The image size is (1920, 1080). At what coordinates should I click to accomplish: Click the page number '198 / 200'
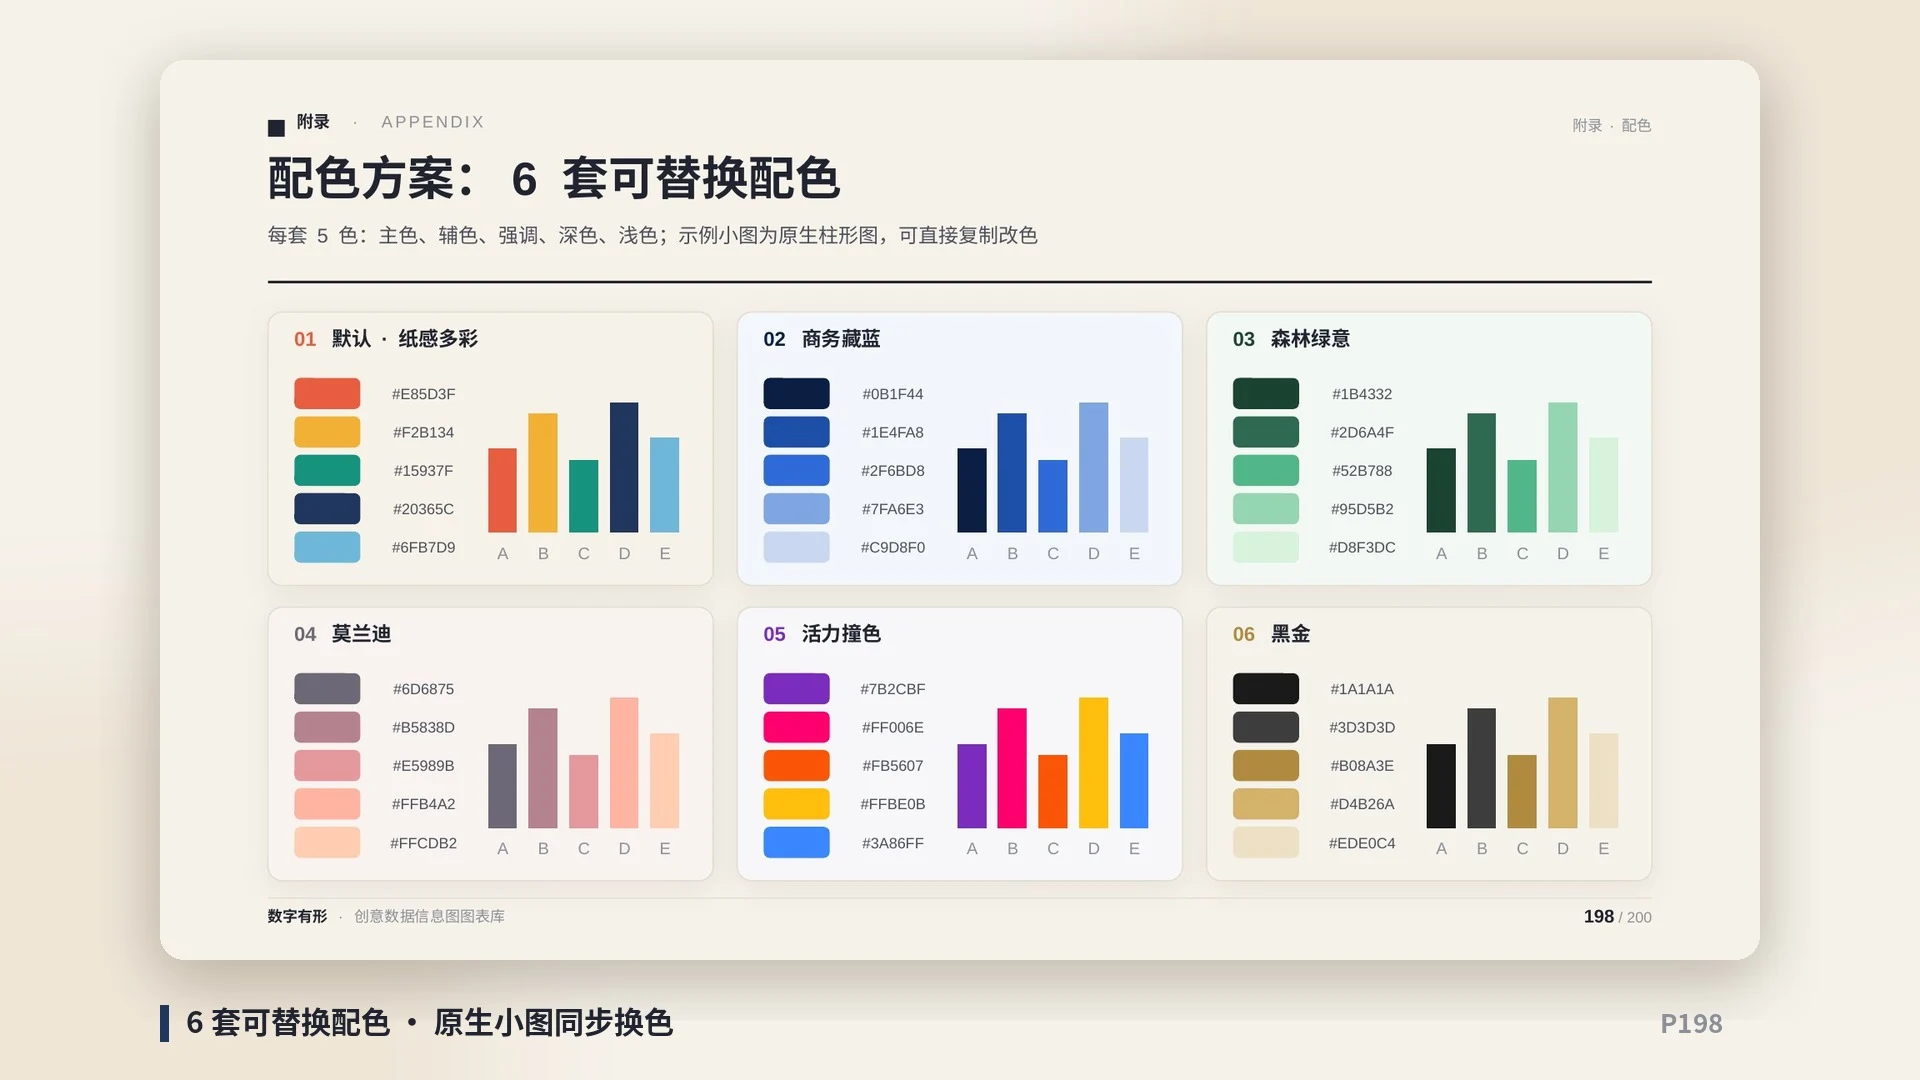(x=1617, y=917)
